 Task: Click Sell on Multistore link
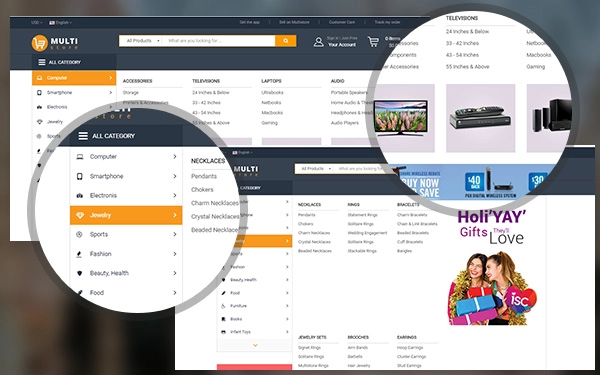click(294, 22)
